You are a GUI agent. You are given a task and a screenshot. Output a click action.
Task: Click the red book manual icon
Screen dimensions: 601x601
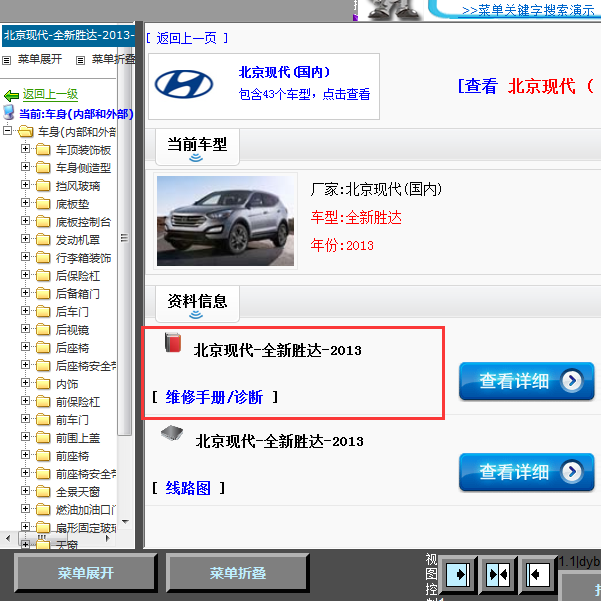(173, 342)
